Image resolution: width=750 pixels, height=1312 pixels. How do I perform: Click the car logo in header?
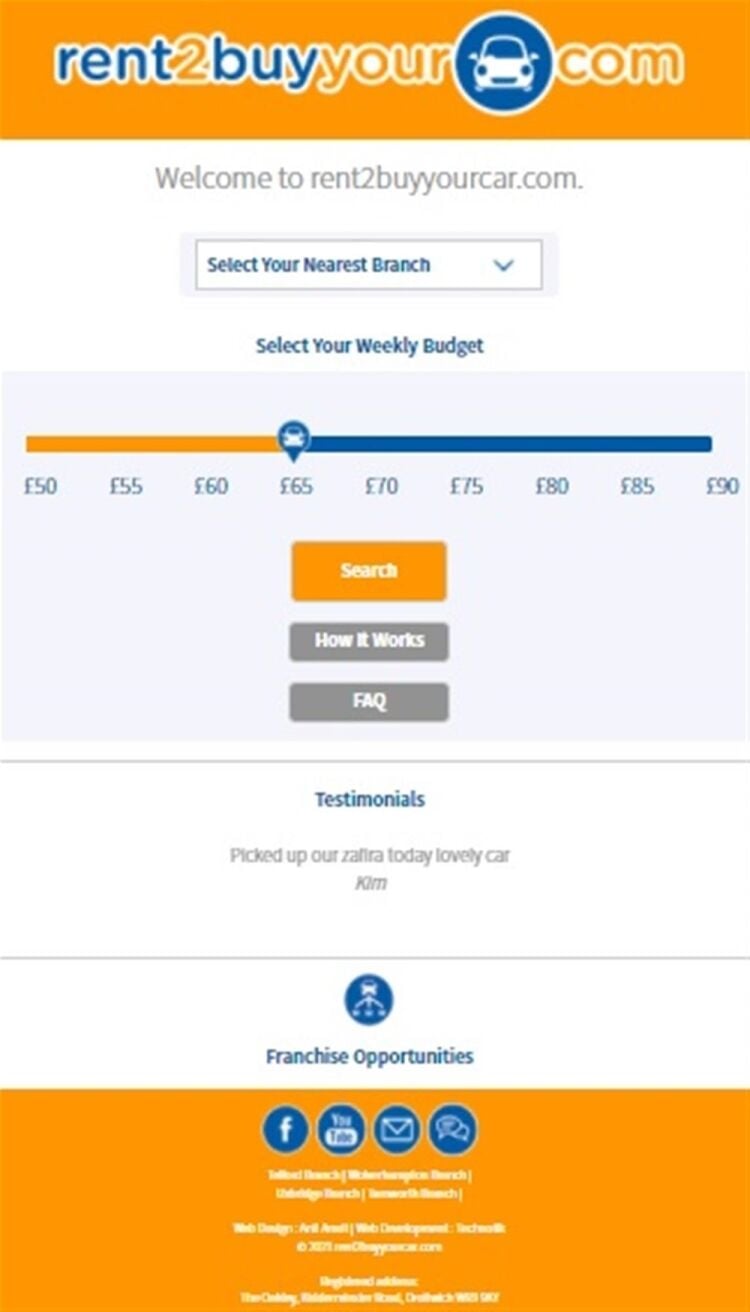(x=504, y=63)
